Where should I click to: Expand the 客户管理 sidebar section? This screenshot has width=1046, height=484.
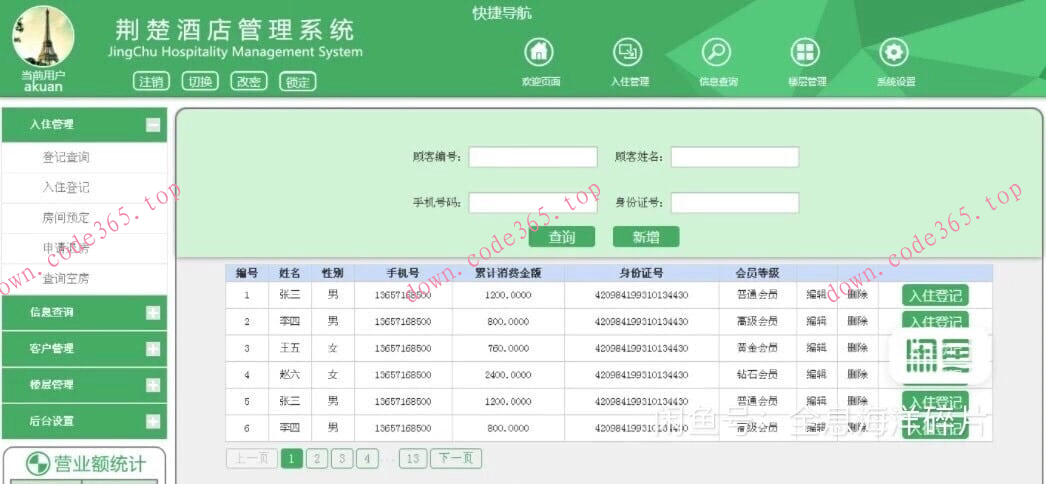coord(153,349)
